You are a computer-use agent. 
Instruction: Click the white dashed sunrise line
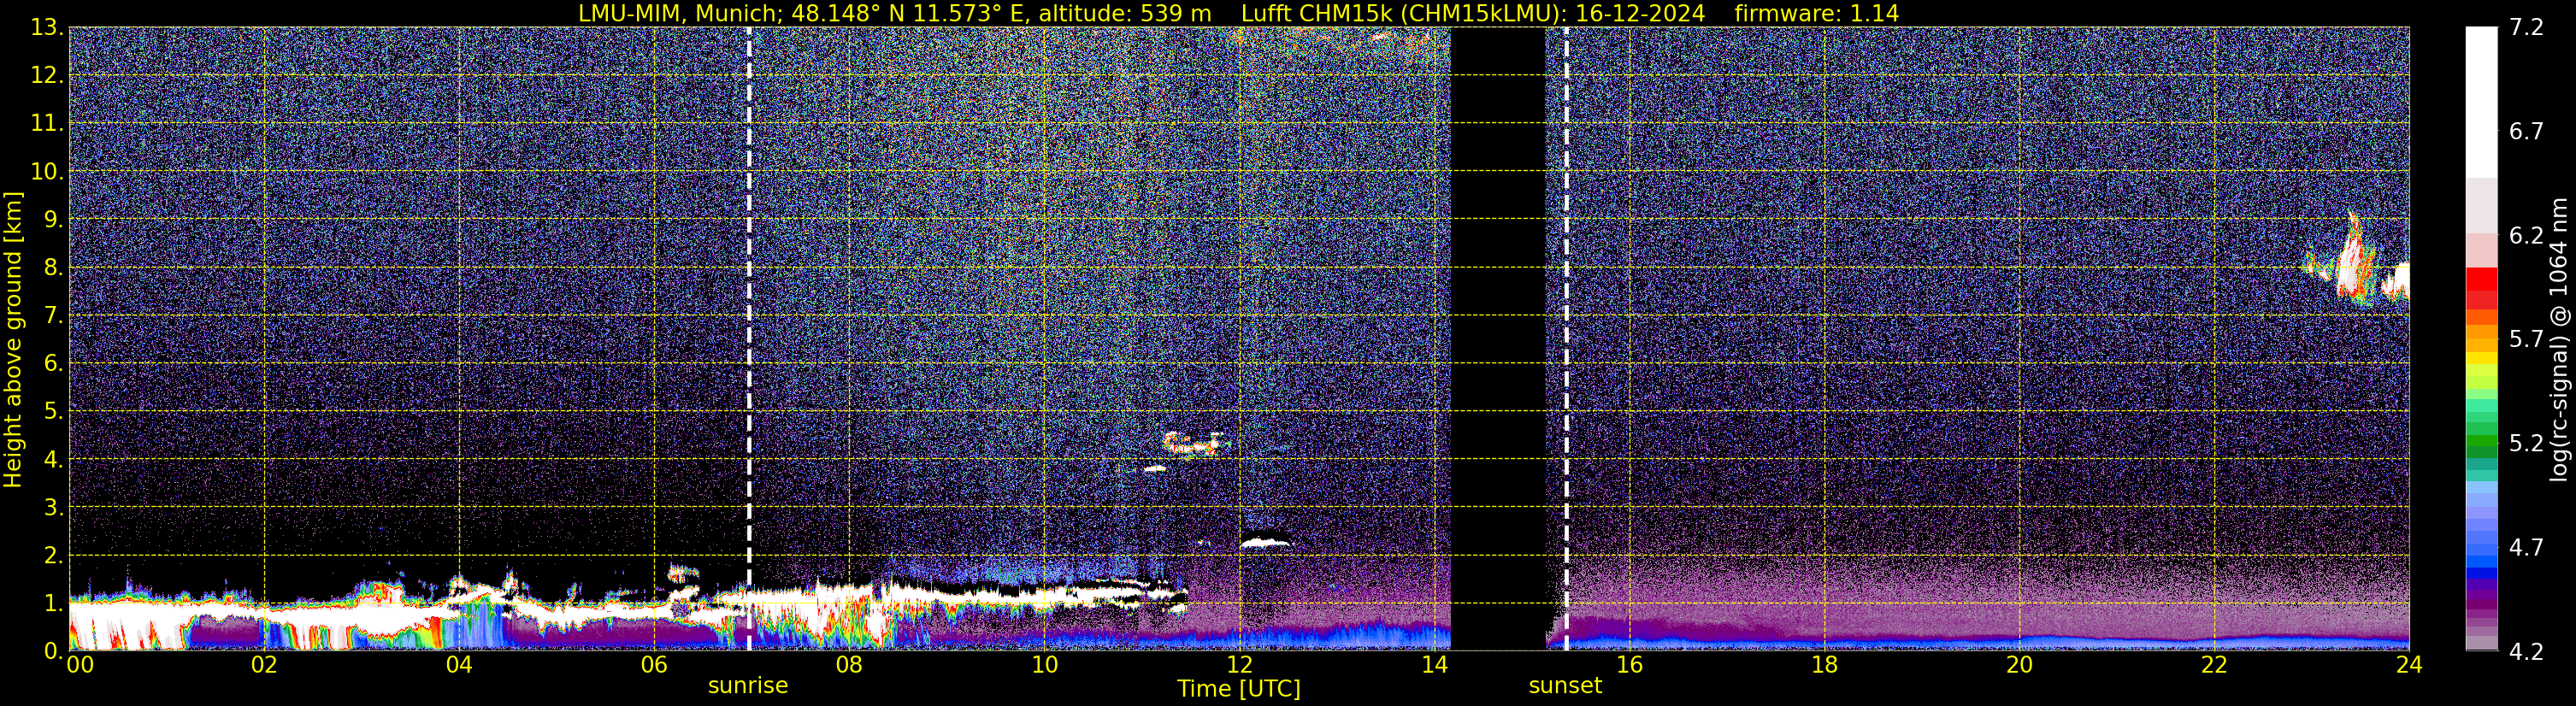tap(749, 338)
